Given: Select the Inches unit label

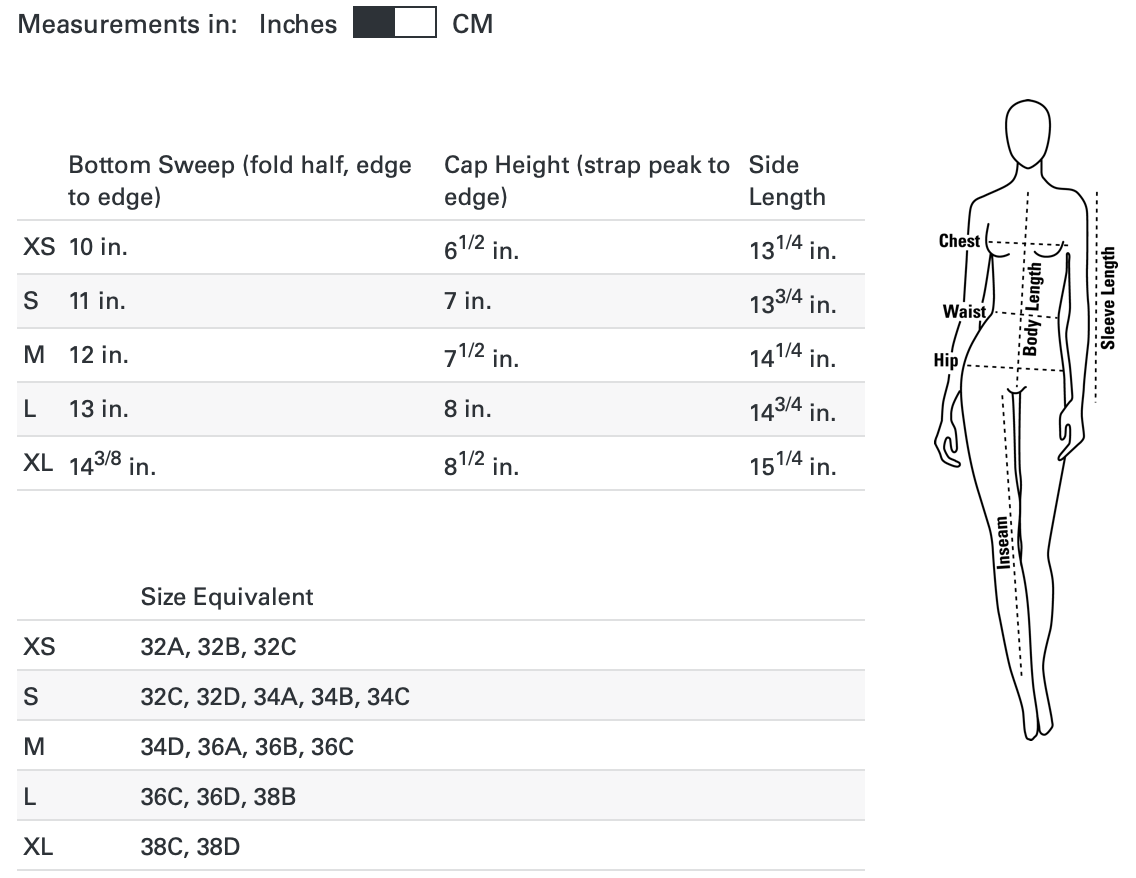Looking at the screenshot, I should tap(298, 24).
